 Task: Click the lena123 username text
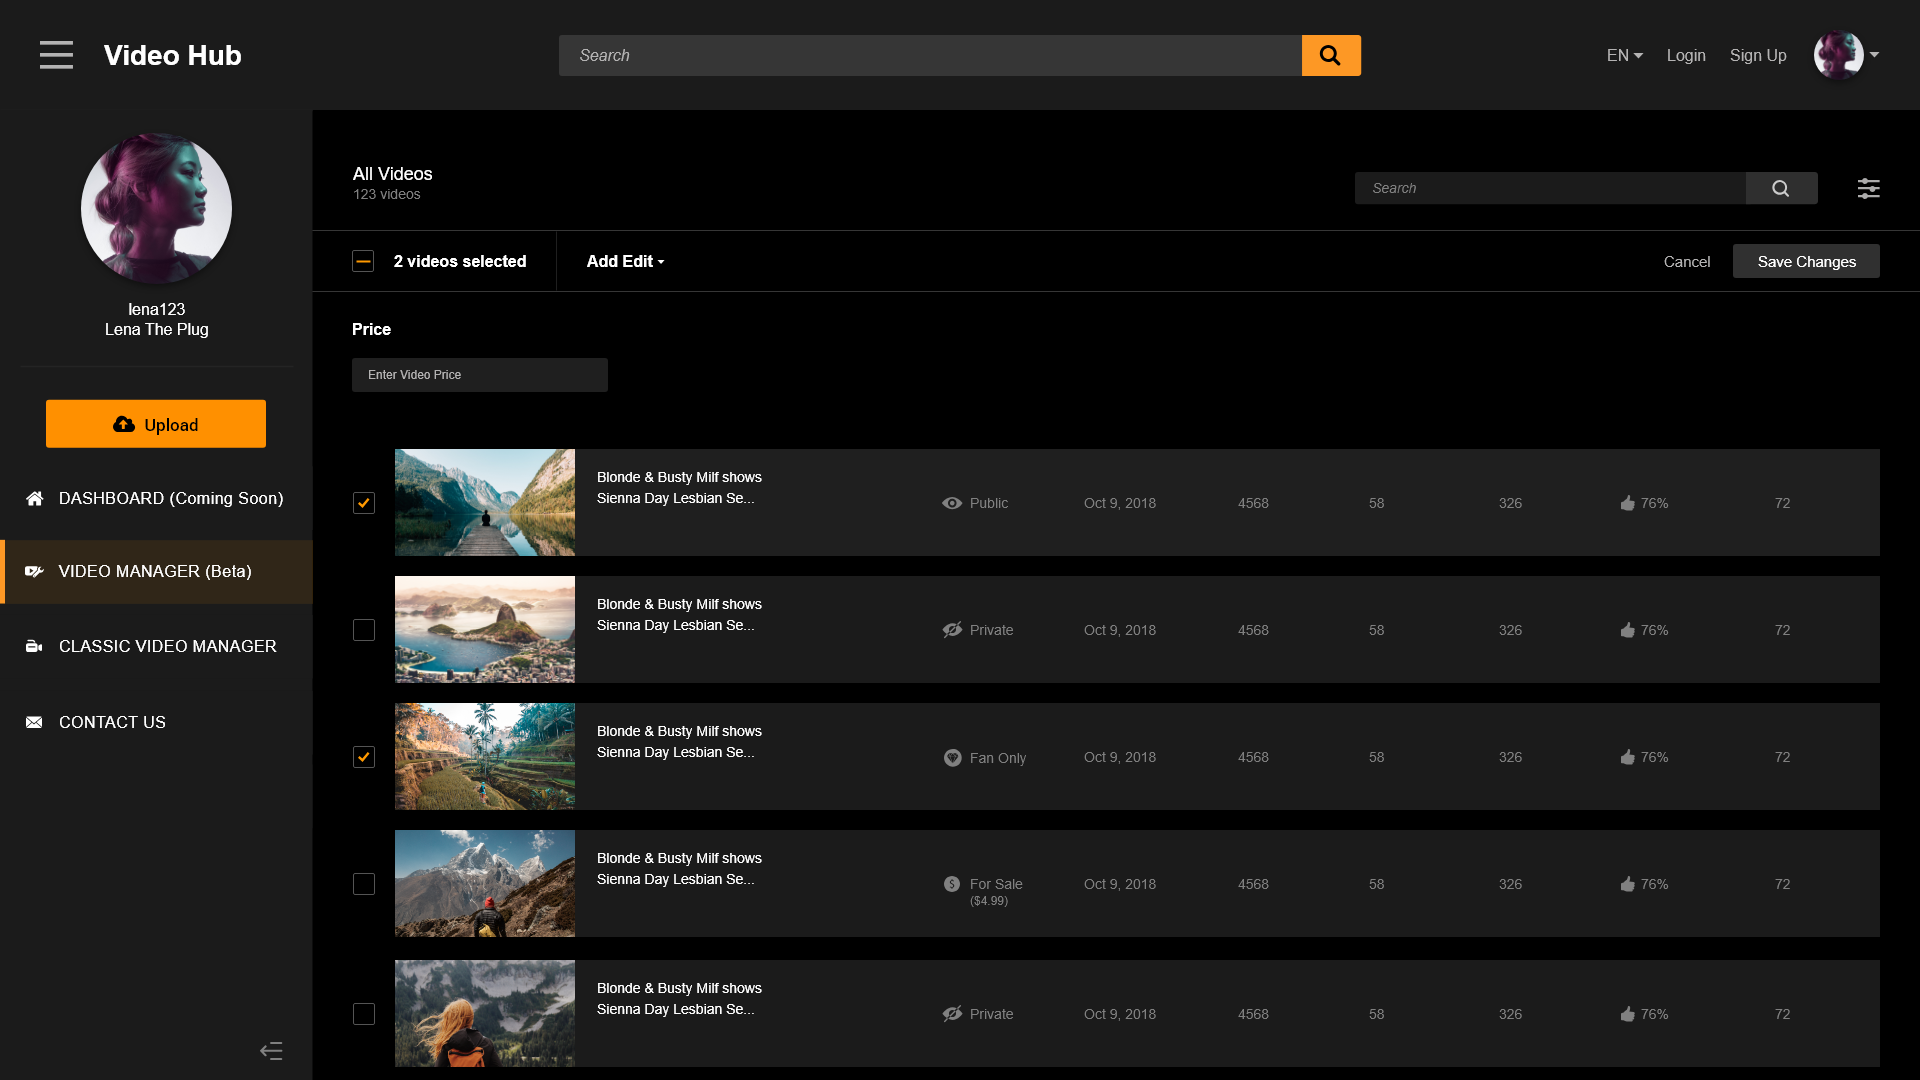coord(156,309)
